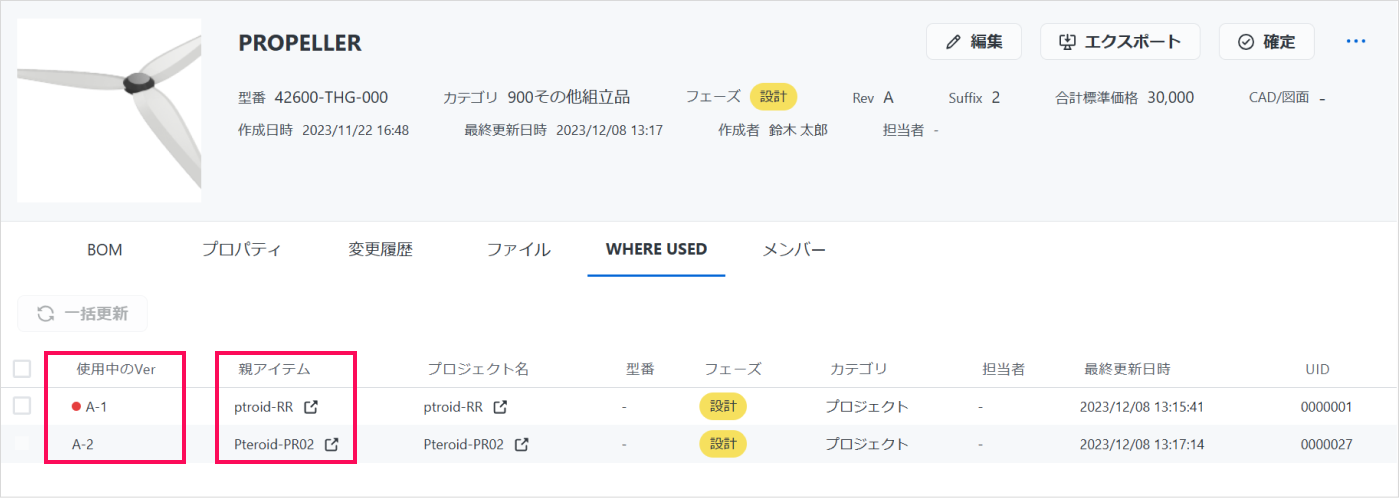Click the yellow 設計 phase badge in header

[x=773, y=97]
